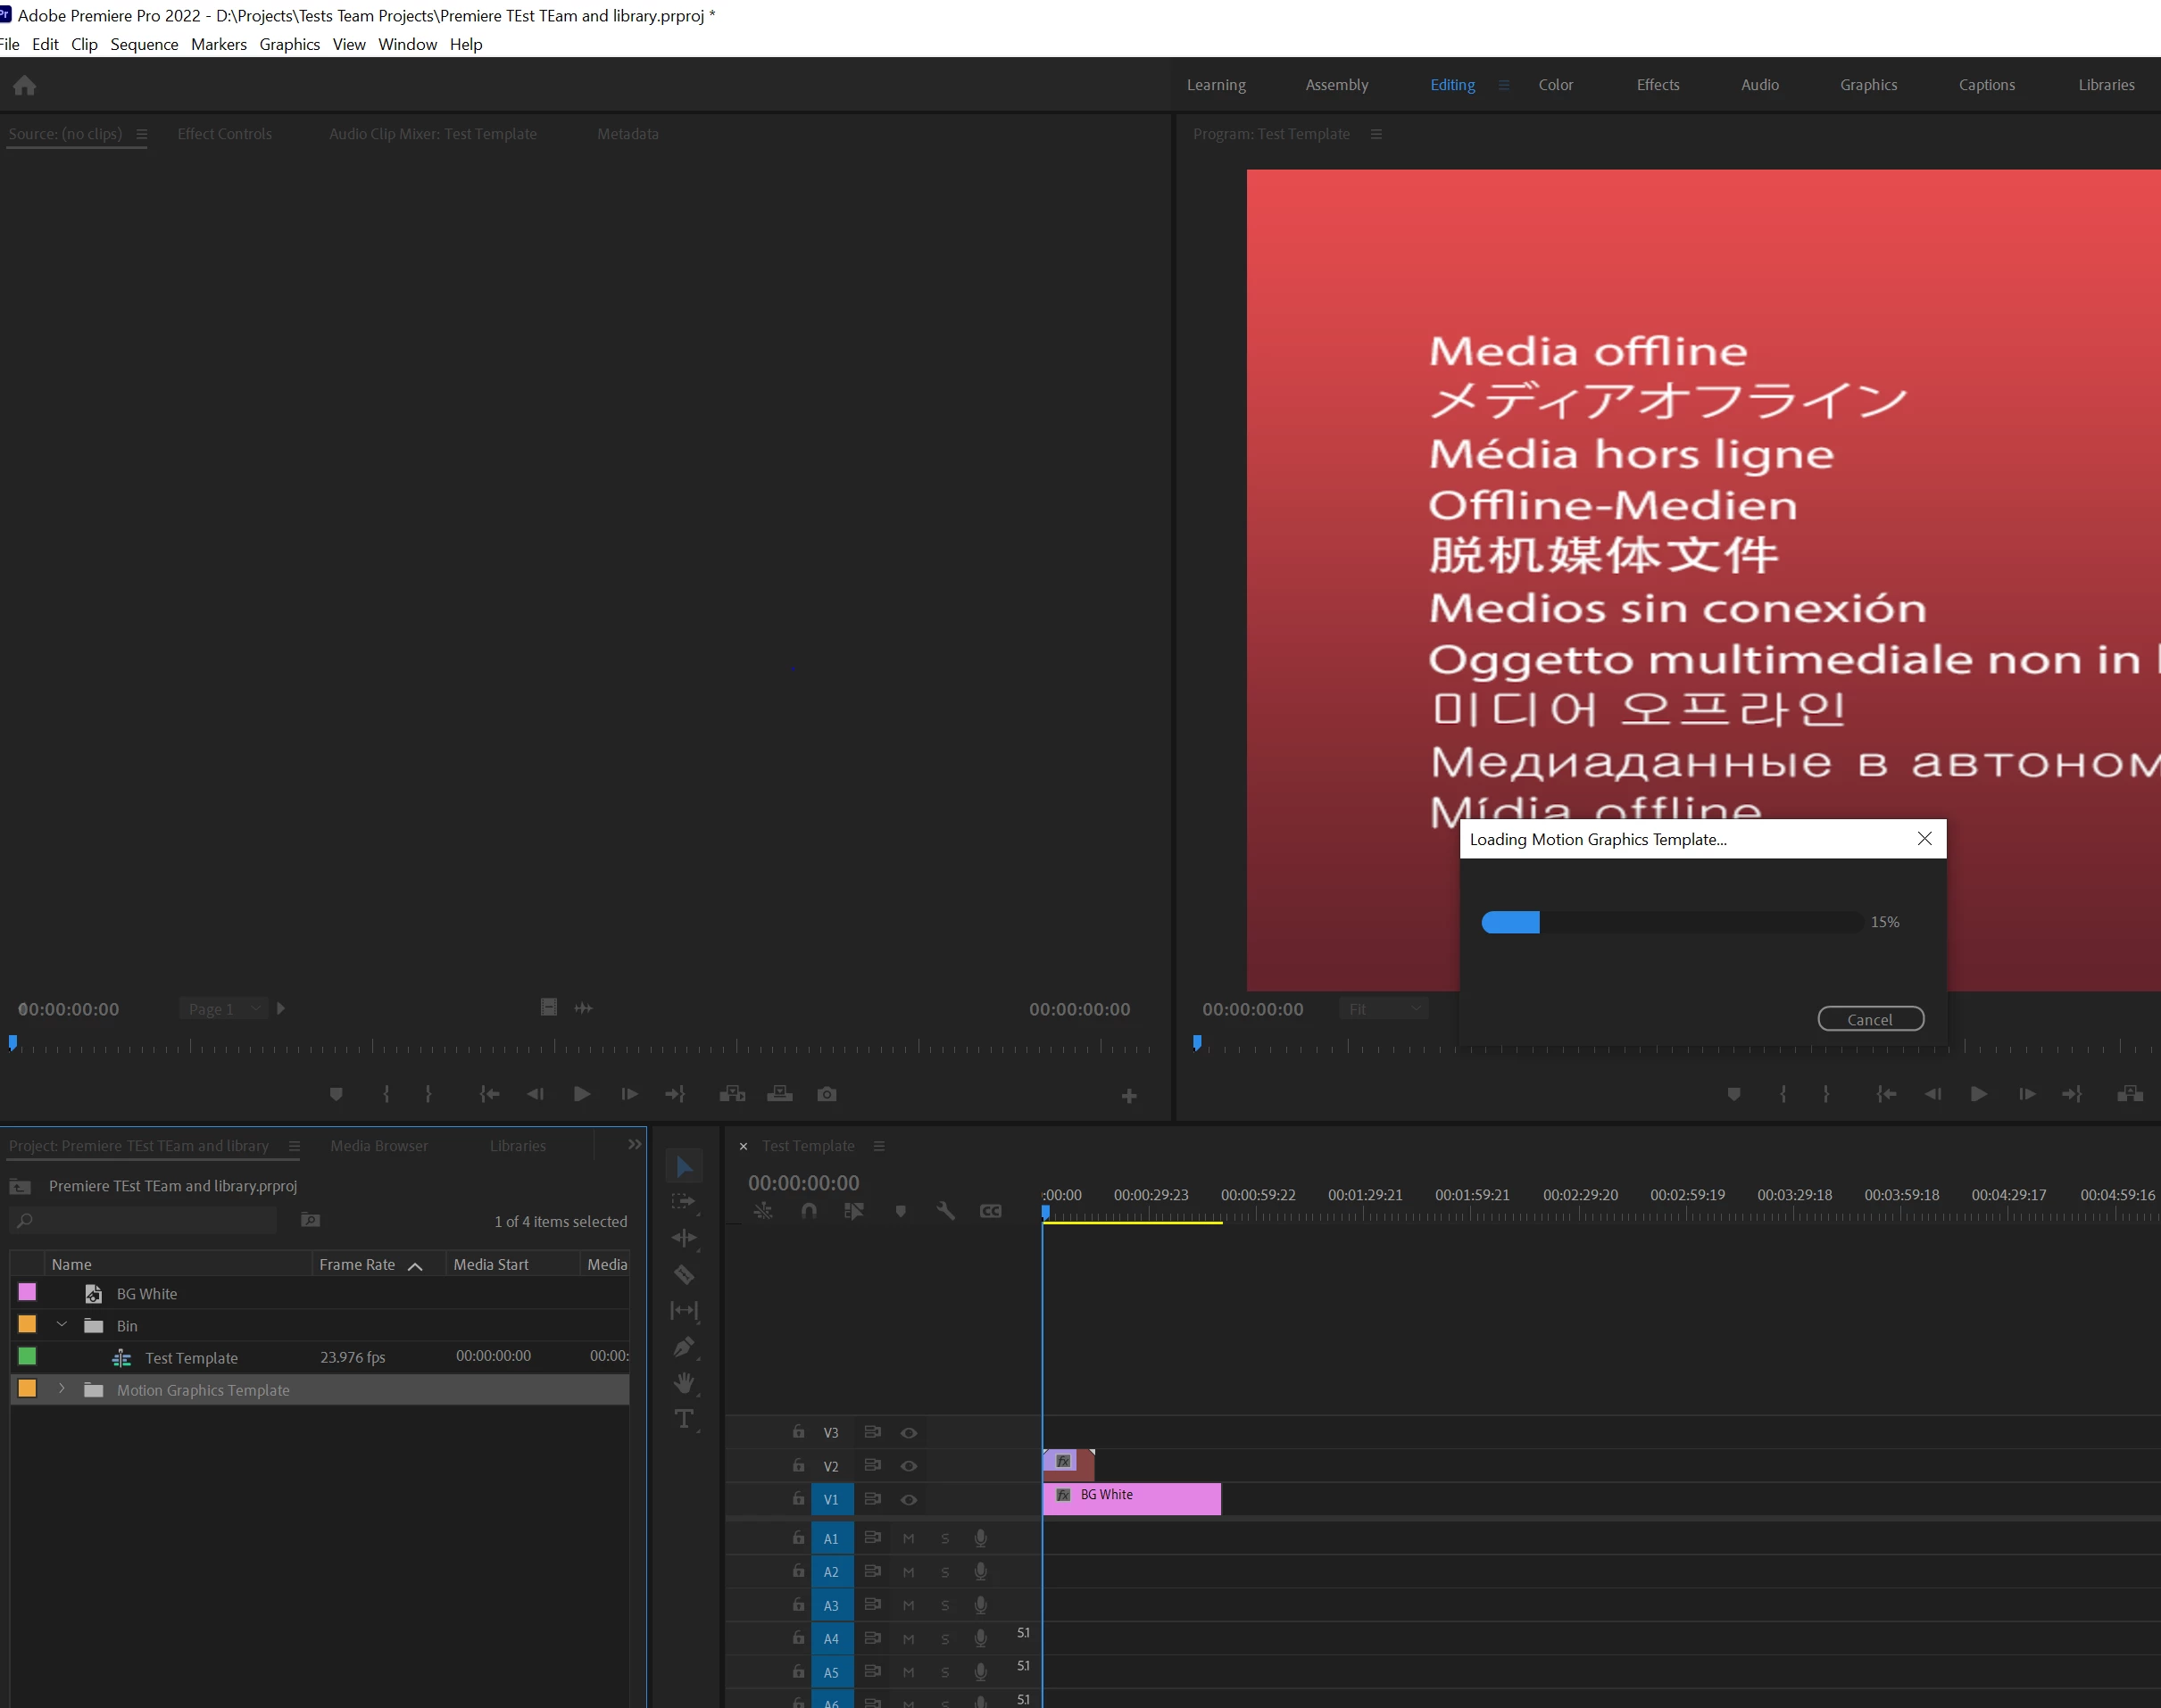Click Export Frame camera icon
The height and width of the screenshot is (1708, 2161).
[x=826, y=1094]
